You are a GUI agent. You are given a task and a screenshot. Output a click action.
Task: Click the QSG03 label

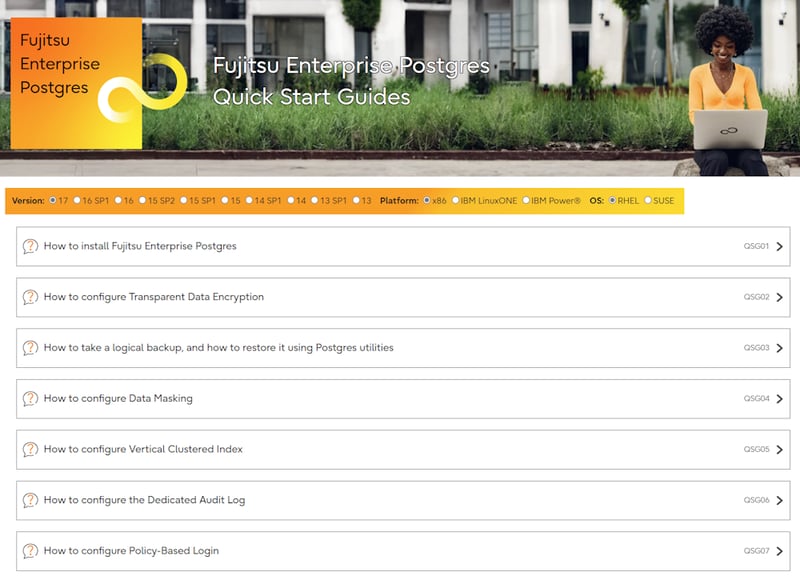[x=756, y=347]
